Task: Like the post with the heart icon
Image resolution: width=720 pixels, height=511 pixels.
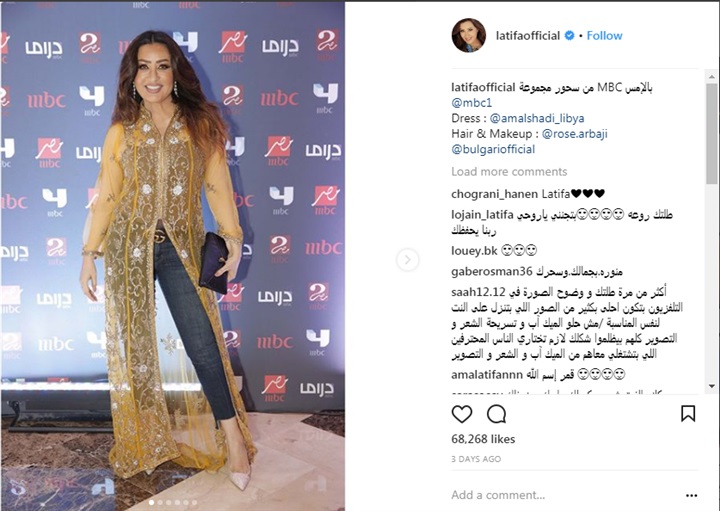Action: [x=461, y=414]
